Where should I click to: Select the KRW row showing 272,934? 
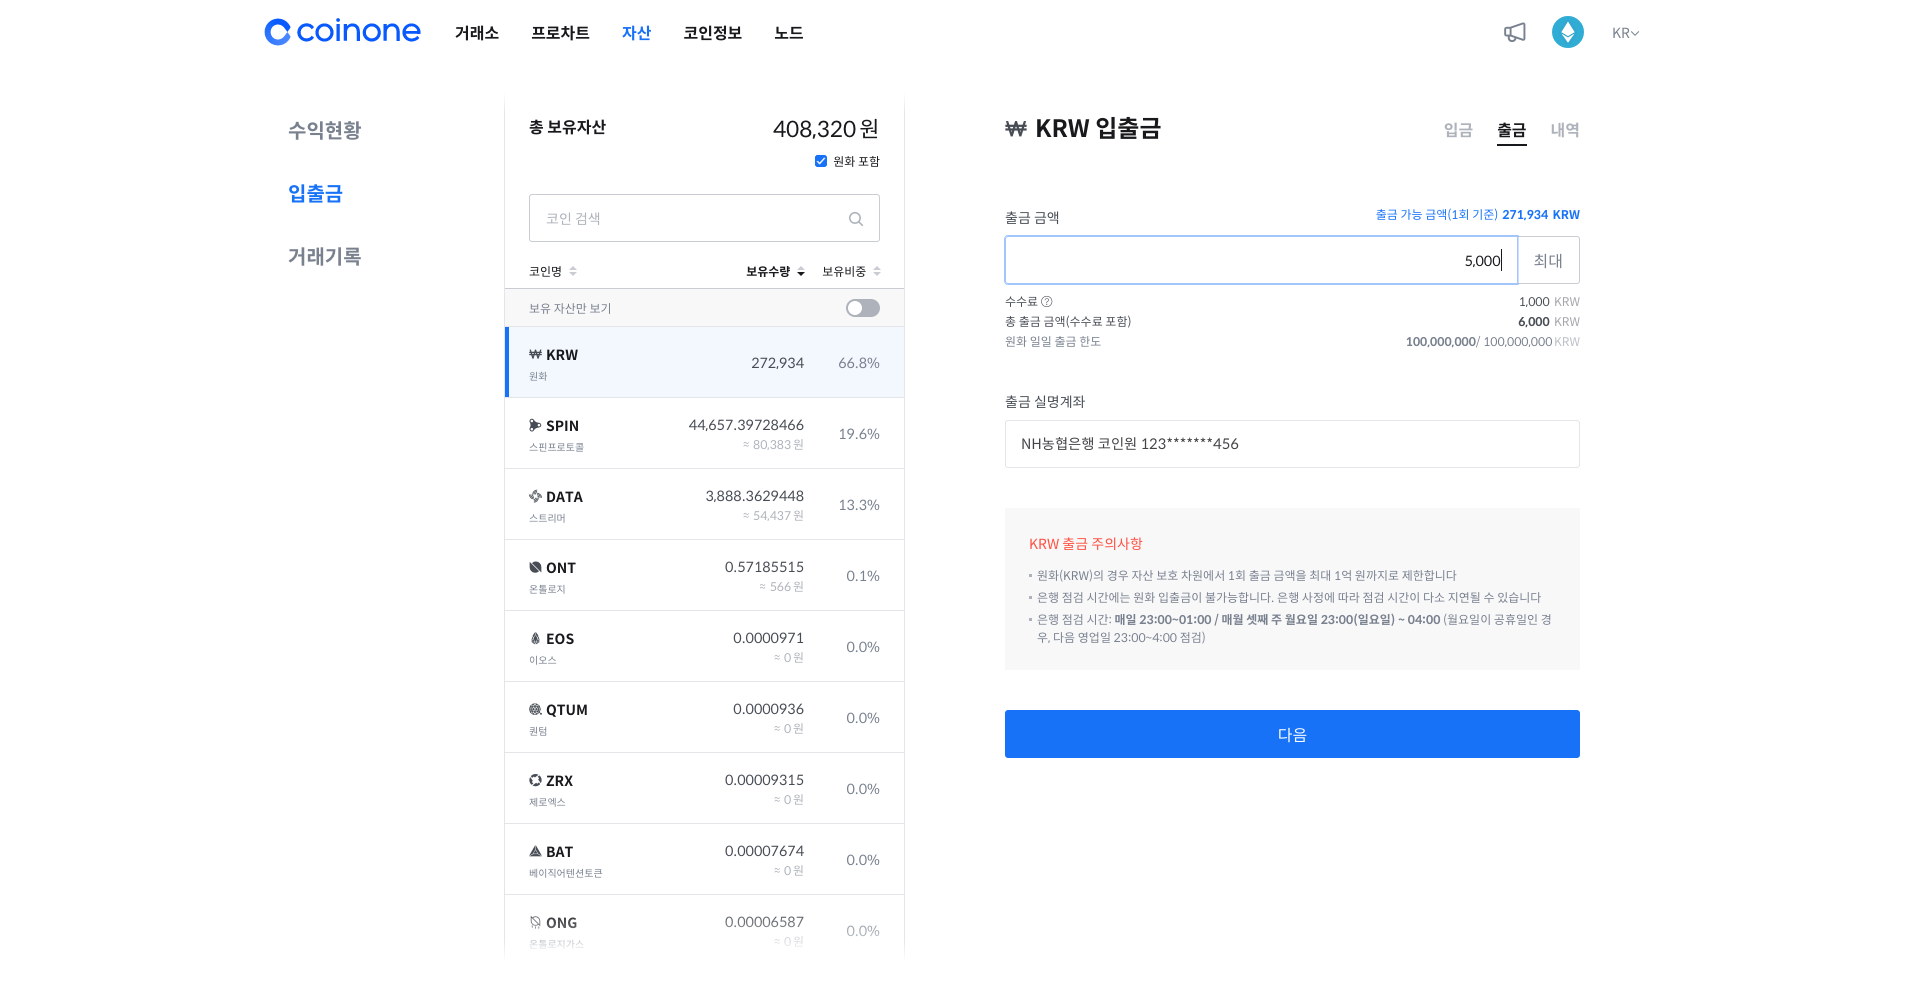[x=705, y=362]
